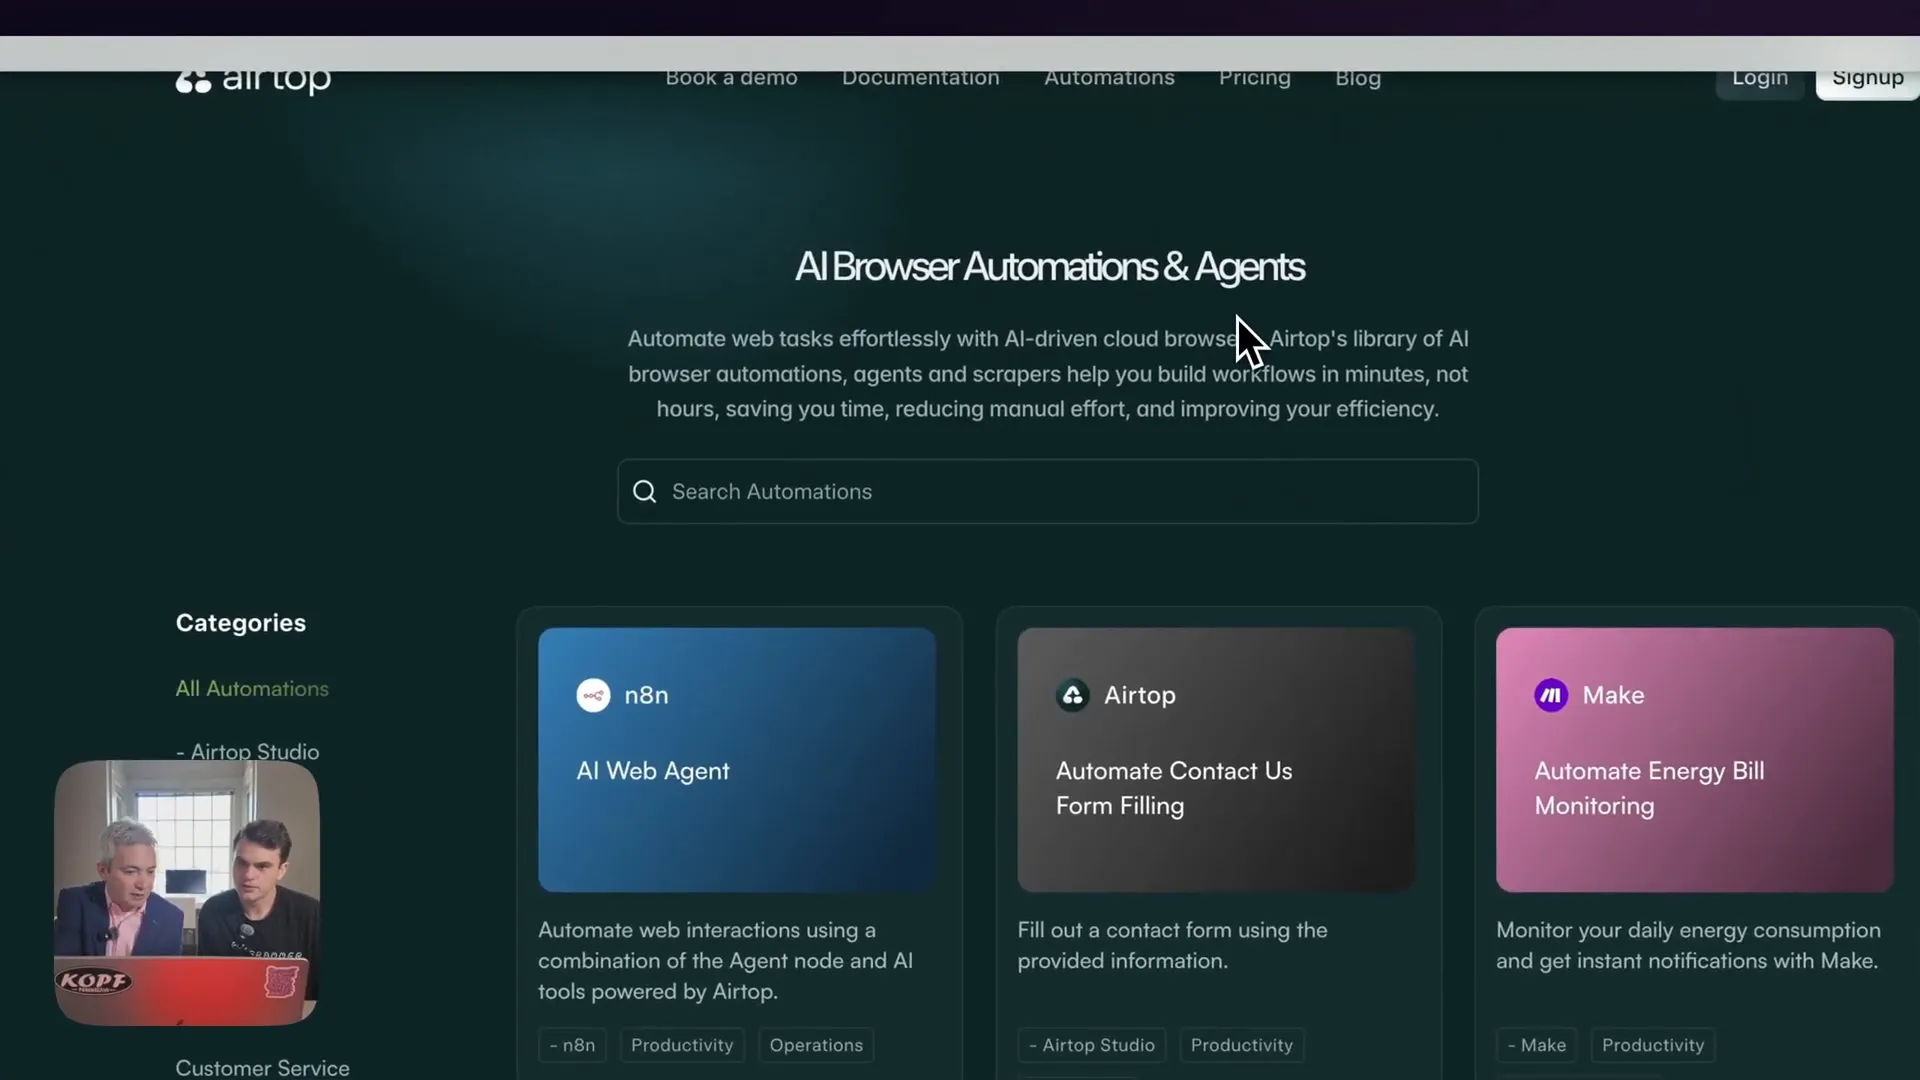1920x1080 pixels.
Task: Open the AI Web Agent card
Action: (x=737, y=760)
